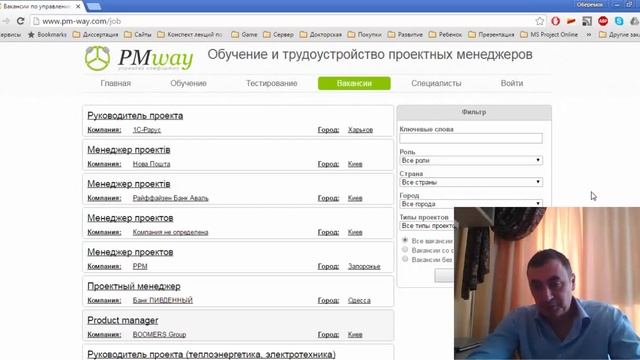Select the Все вакансии radio button
The image size is (640, 360).
coord(405,240)
